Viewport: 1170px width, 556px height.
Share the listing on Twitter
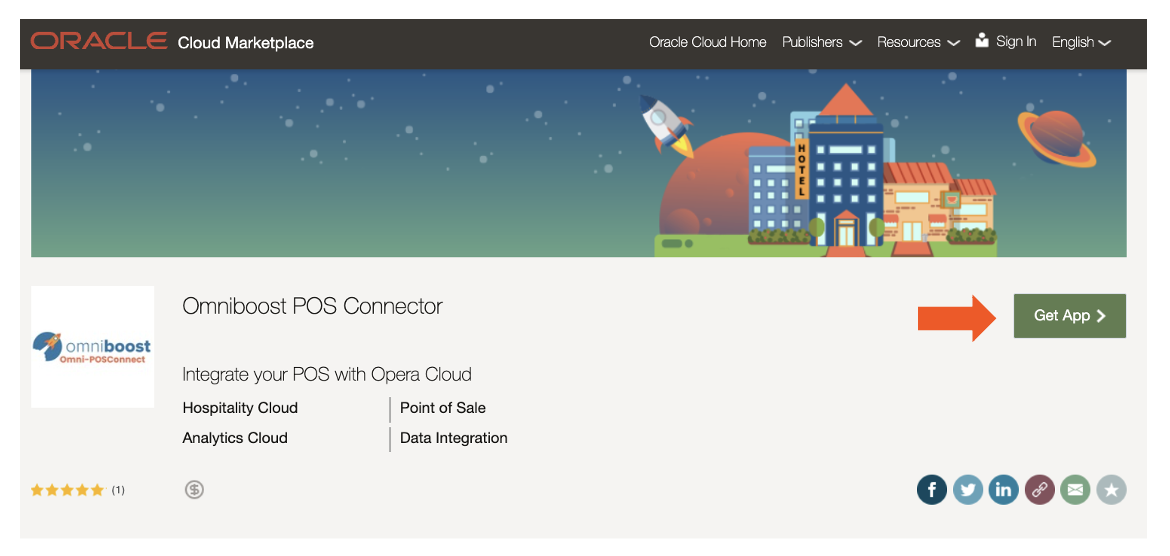(x=967, y=490)
